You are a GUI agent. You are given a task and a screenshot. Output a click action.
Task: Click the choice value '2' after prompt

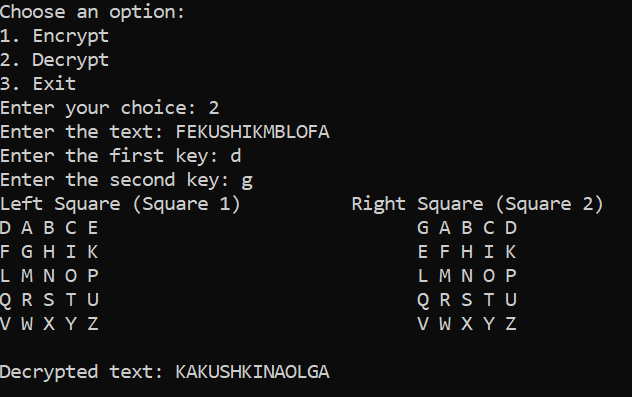[x=214, y=108]
